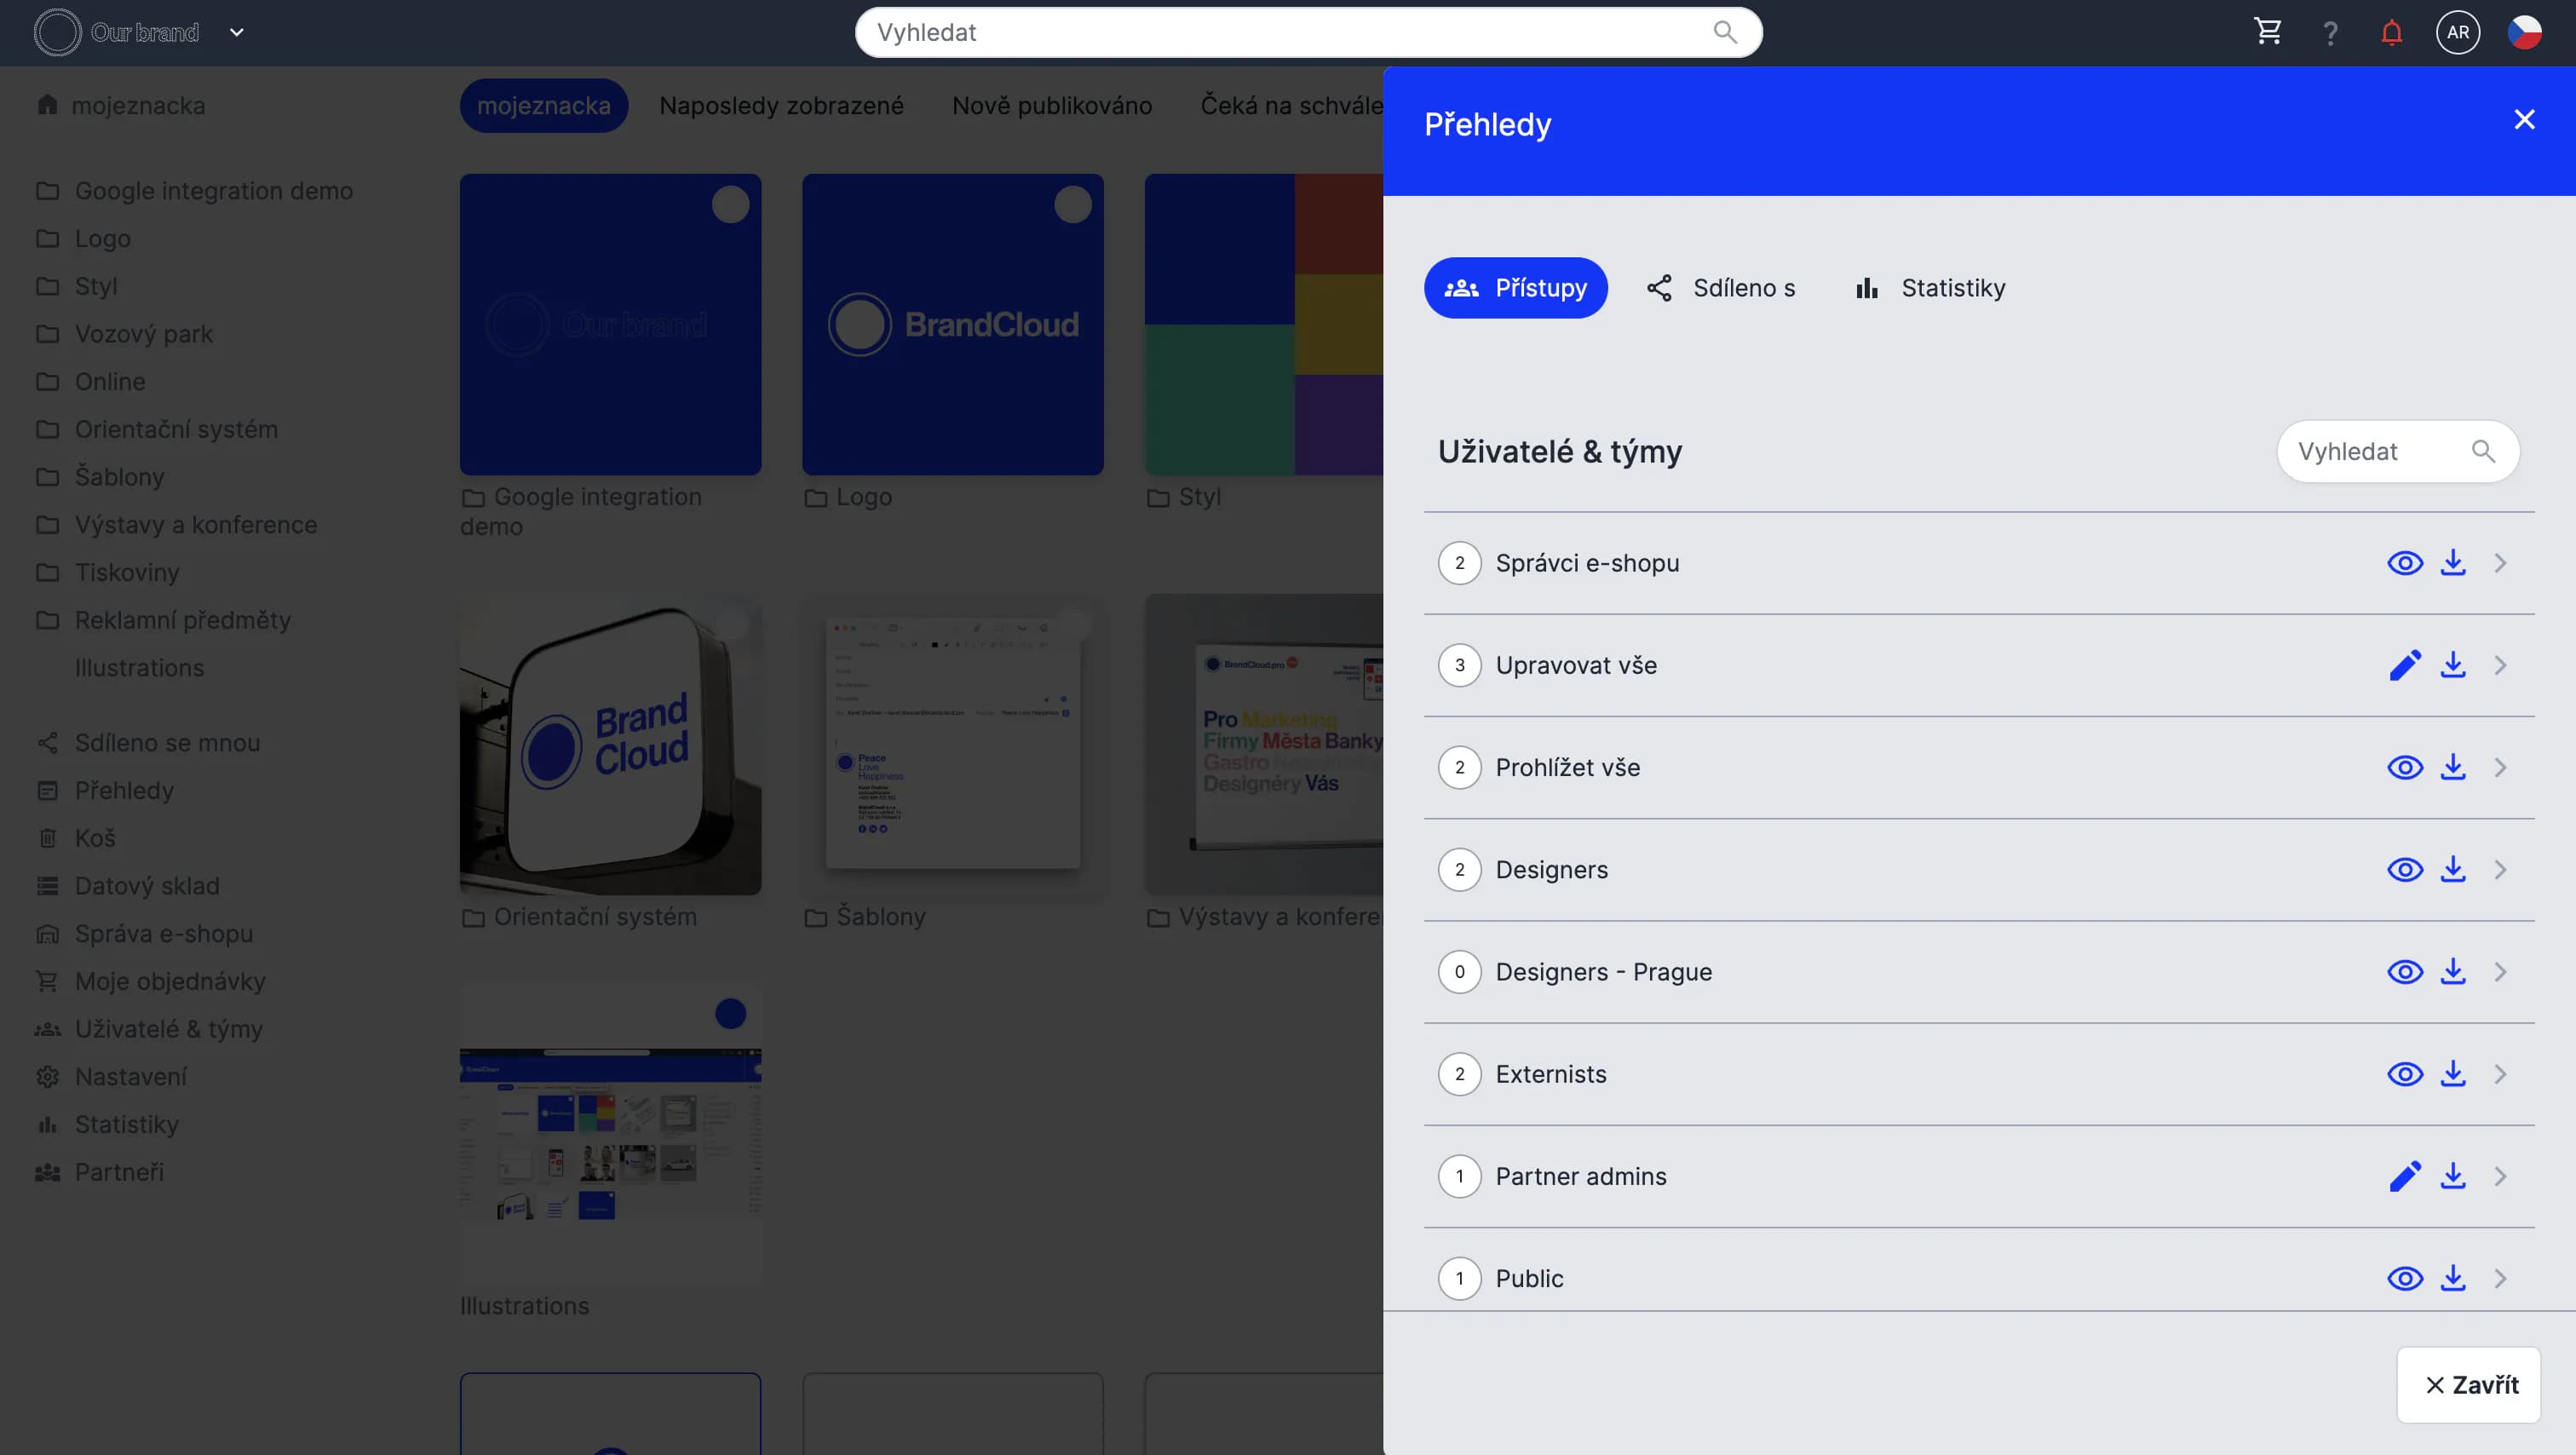Switch to the Sdíleno s tab
The image size is (2576, 1455).
tap(1720, 288)
